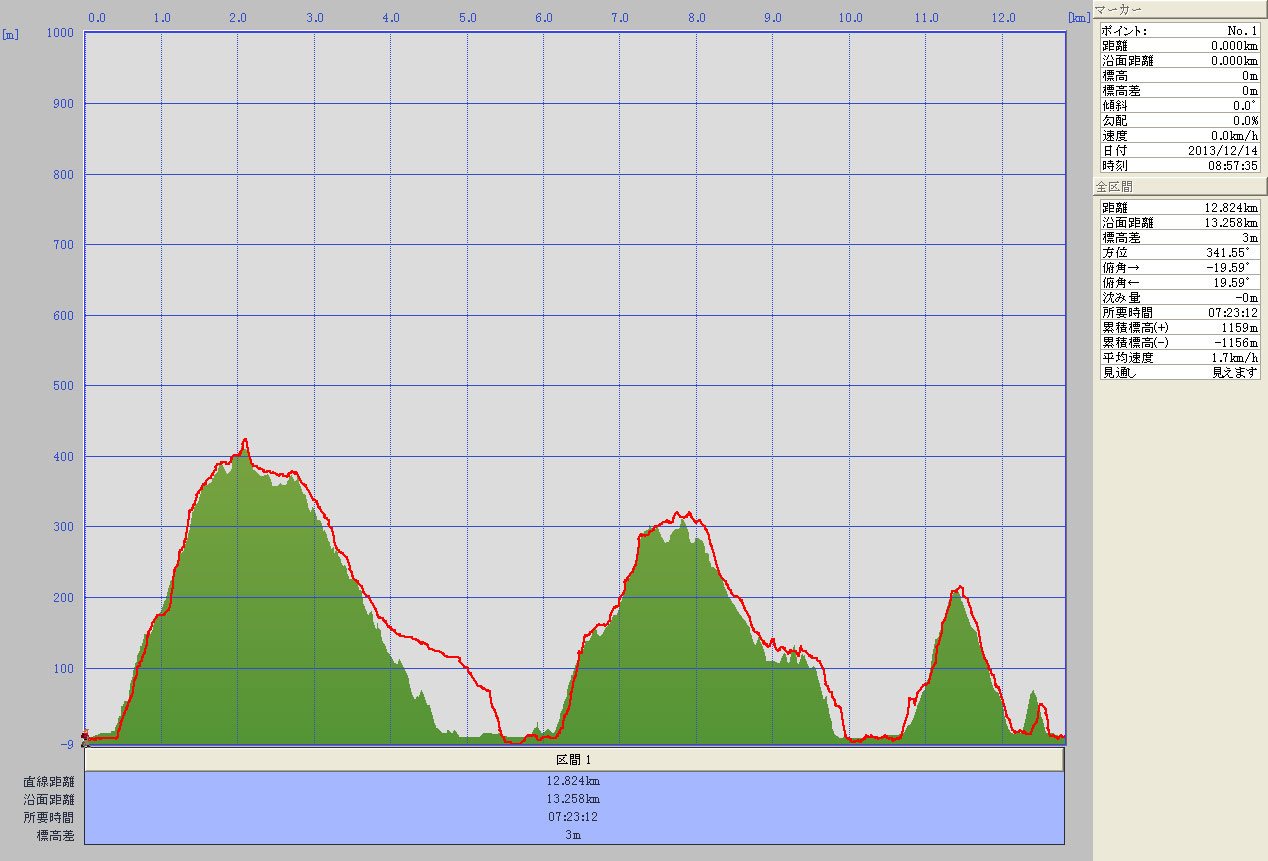Click the 1000 m tick label on elevation axis
Screen dimensions: 1268x861
click(61, 33)
